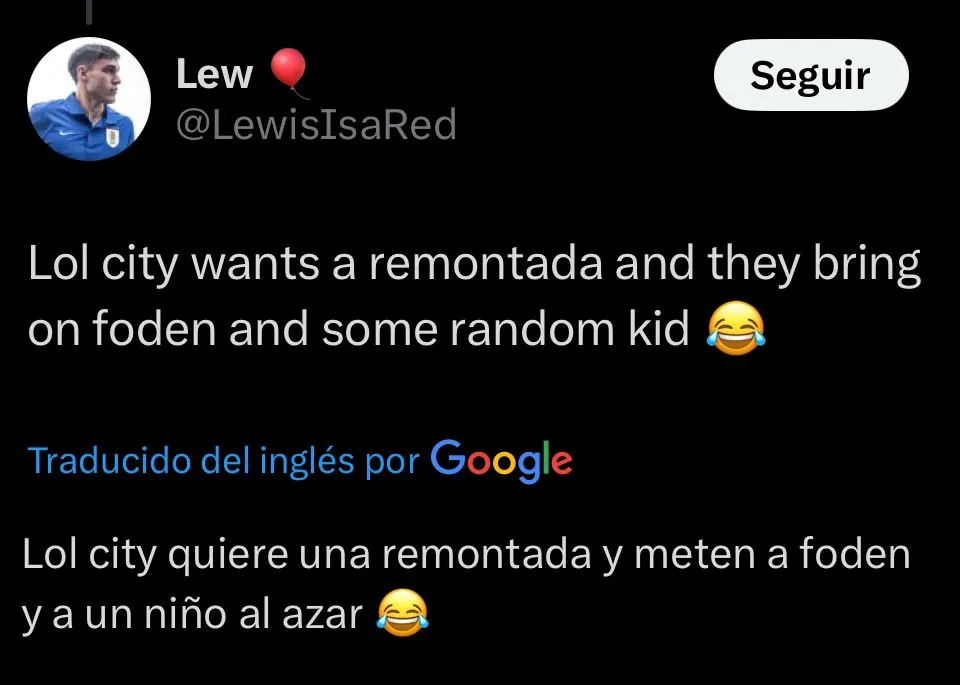Click the thread connector line above the avatar
960x685 pixels.
[89, 12]
